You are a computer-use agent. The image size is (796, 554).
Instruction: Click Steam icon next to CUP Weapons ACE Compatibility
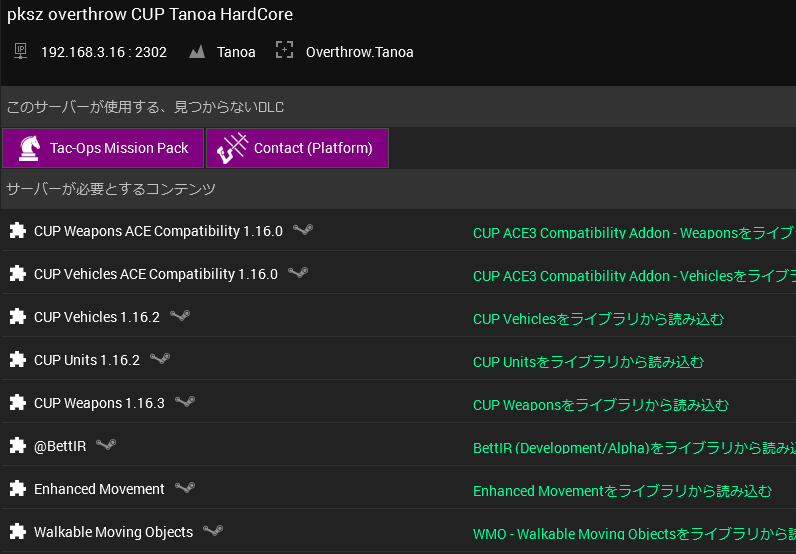(x=303, y=230)
